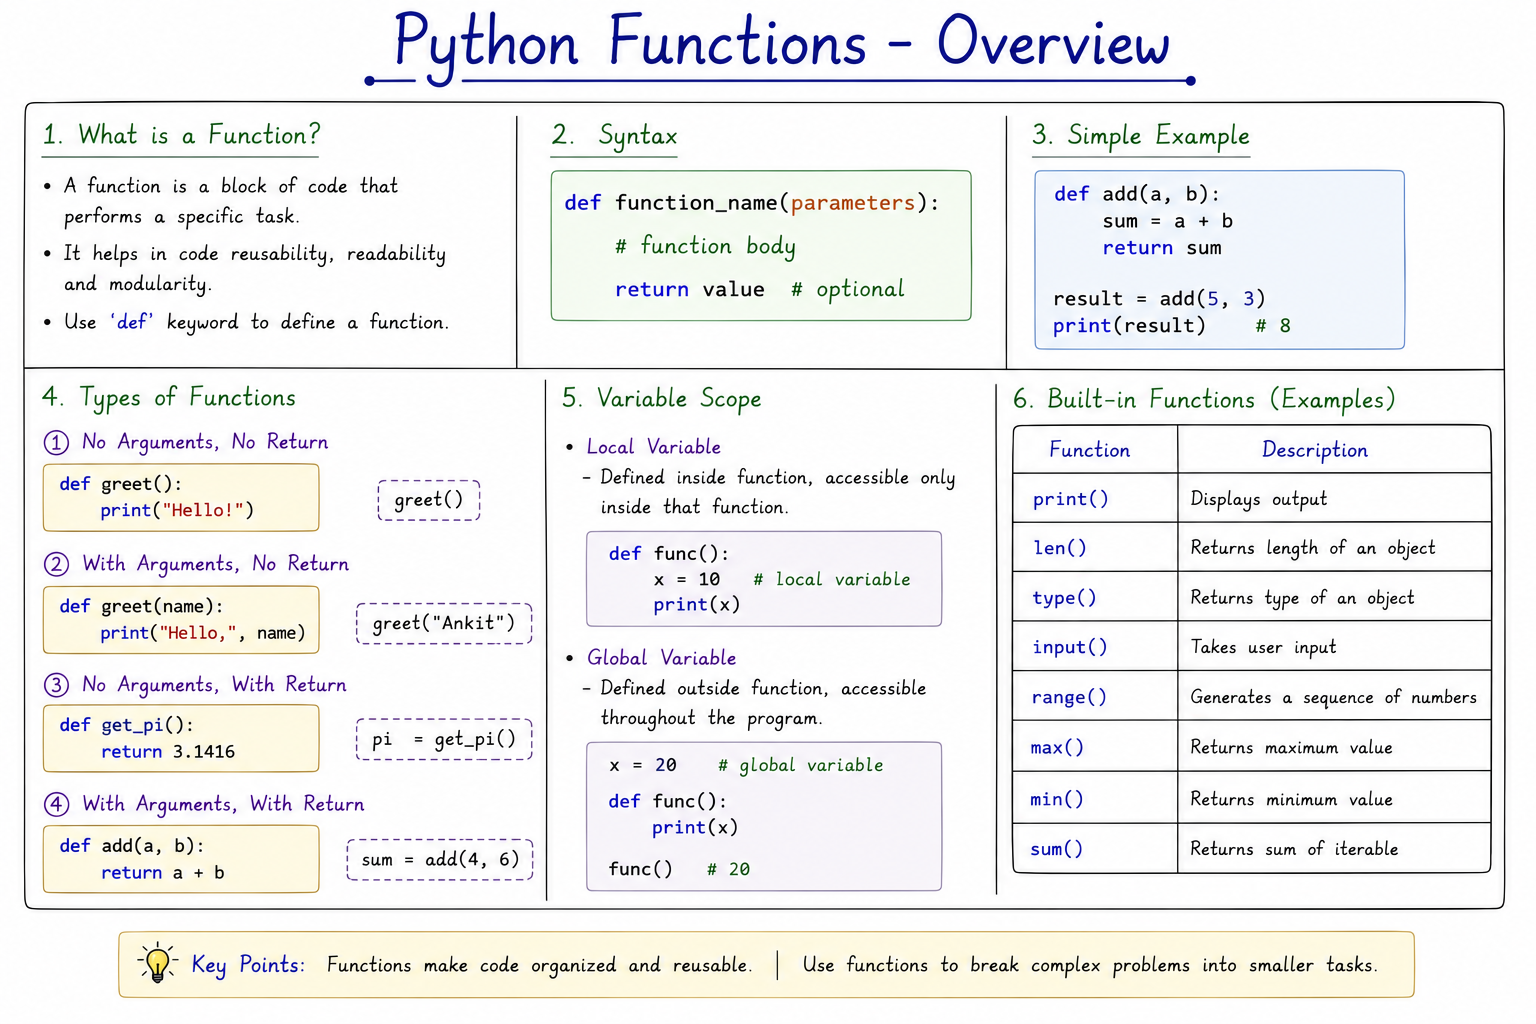Click 'def add(a, b):' in Simple Example

pos(1137,194)
